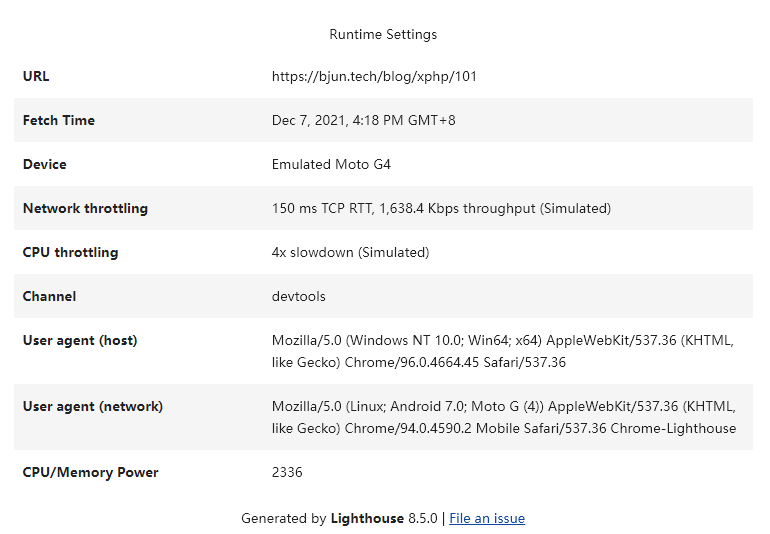
Task: Click the devtools channel value
Action: pyautogui.click(x=299, y=296)
